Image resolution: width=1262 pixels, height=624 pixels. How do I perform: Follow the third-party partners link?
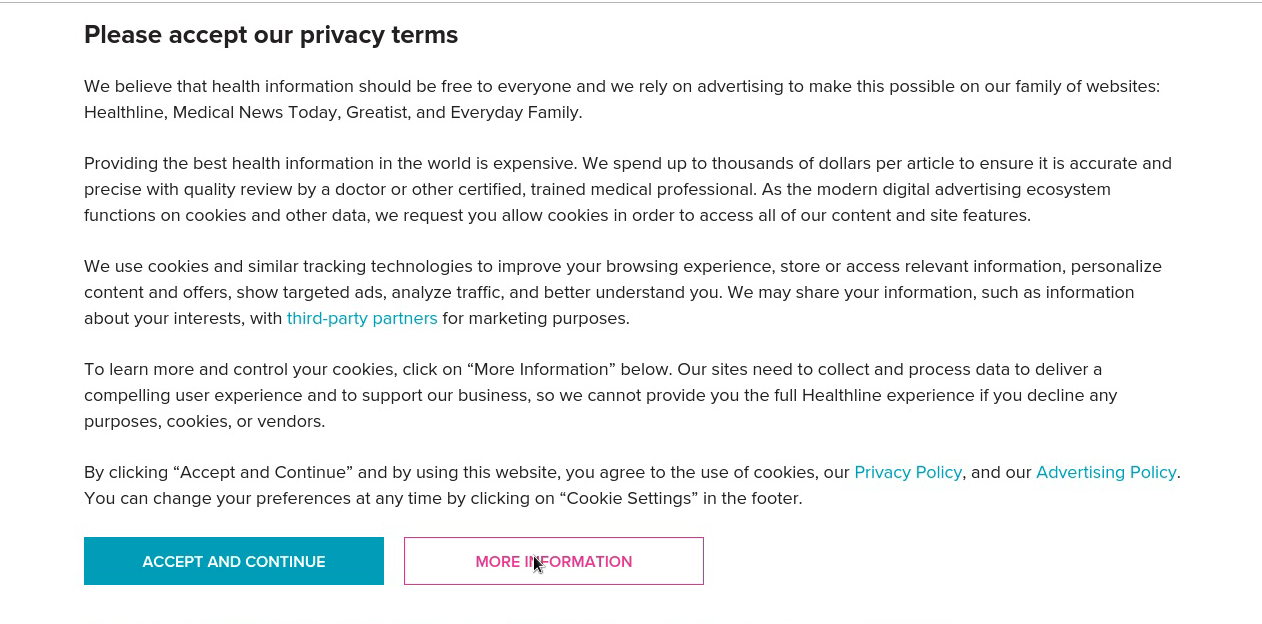click(362, 318)
